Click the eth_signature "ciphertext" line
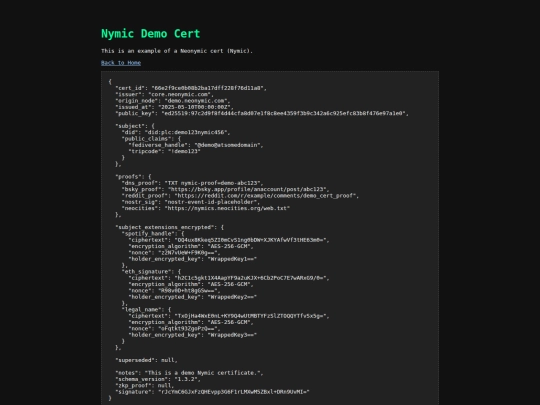 [229, 278]
